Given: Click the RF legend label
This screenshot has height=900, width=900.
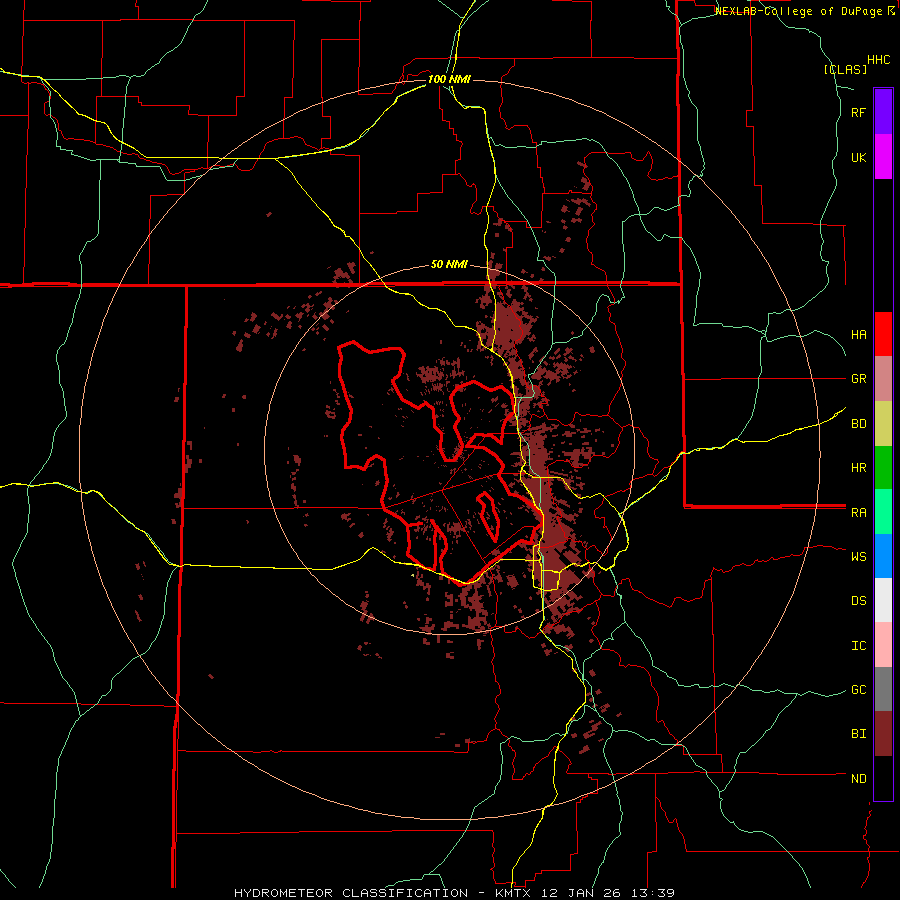Looking at the screenshot, I should [858, 112].
